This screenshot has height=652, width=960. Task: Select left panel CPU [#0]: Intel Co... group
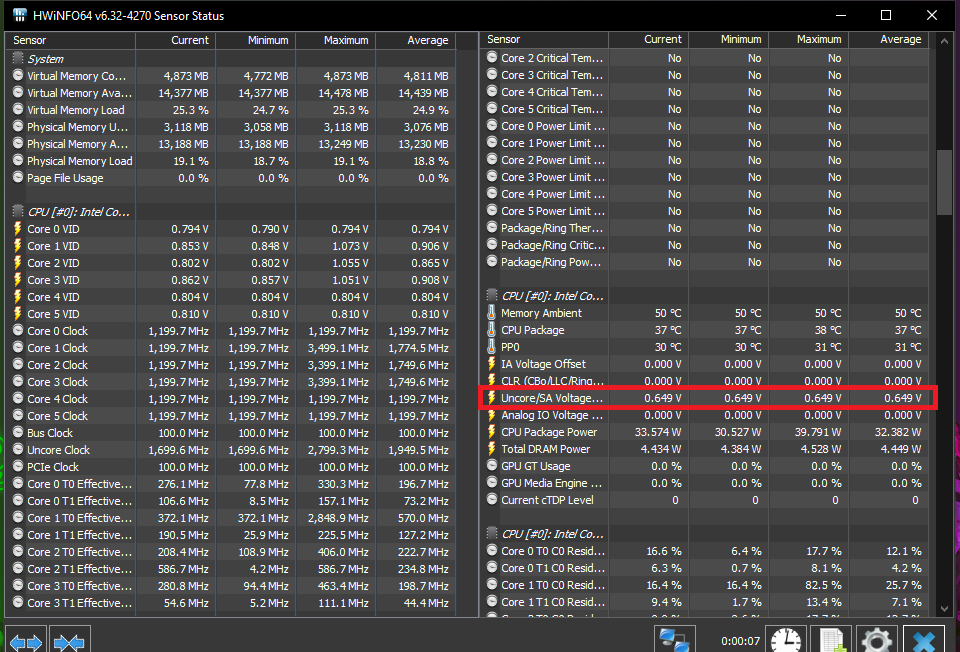coord(231,212)
